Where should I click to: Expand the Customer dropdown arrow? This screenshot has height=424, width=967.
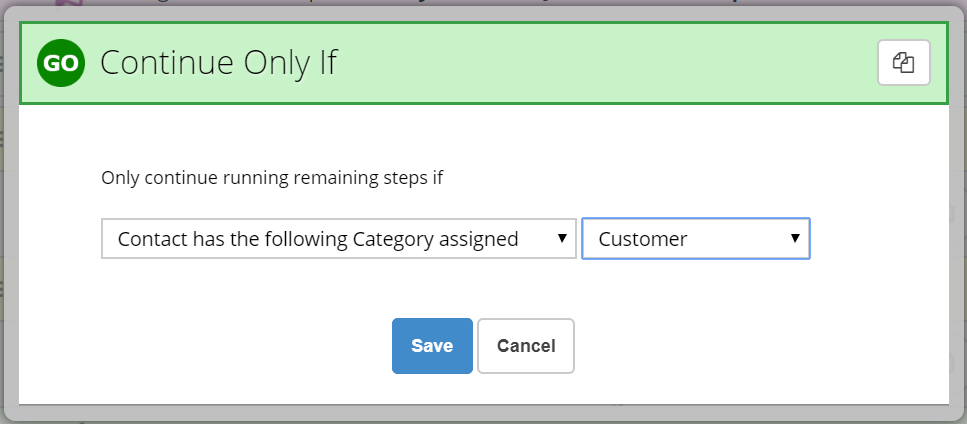795,238
